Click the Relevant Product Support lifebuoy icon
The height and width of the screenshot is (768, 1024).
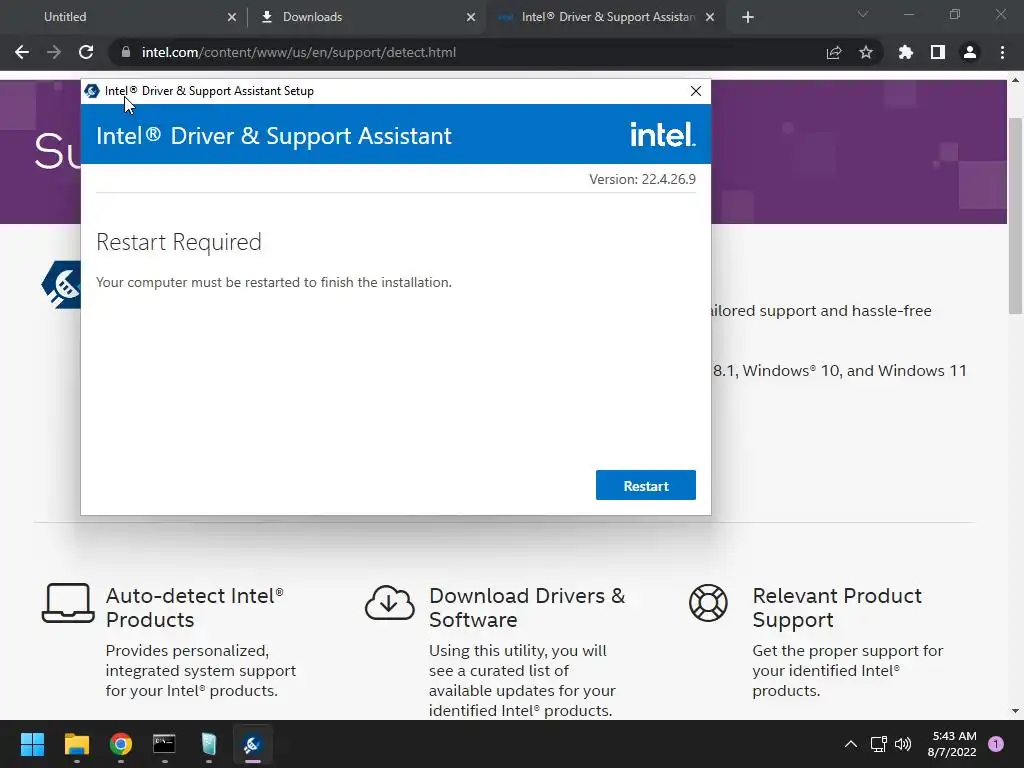708,603
